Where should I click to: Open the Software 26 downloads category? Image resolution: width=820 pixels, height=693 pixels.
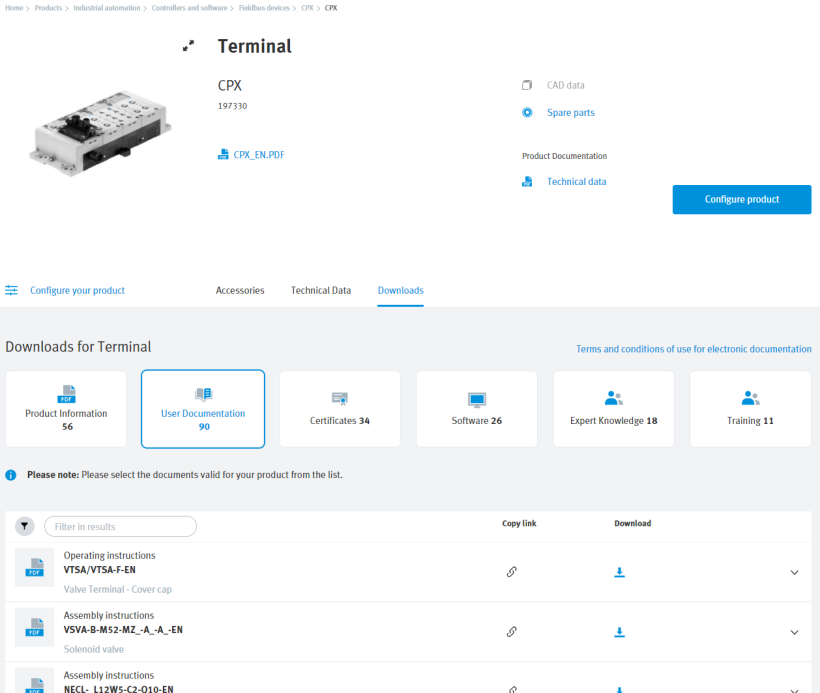(477, 409)
